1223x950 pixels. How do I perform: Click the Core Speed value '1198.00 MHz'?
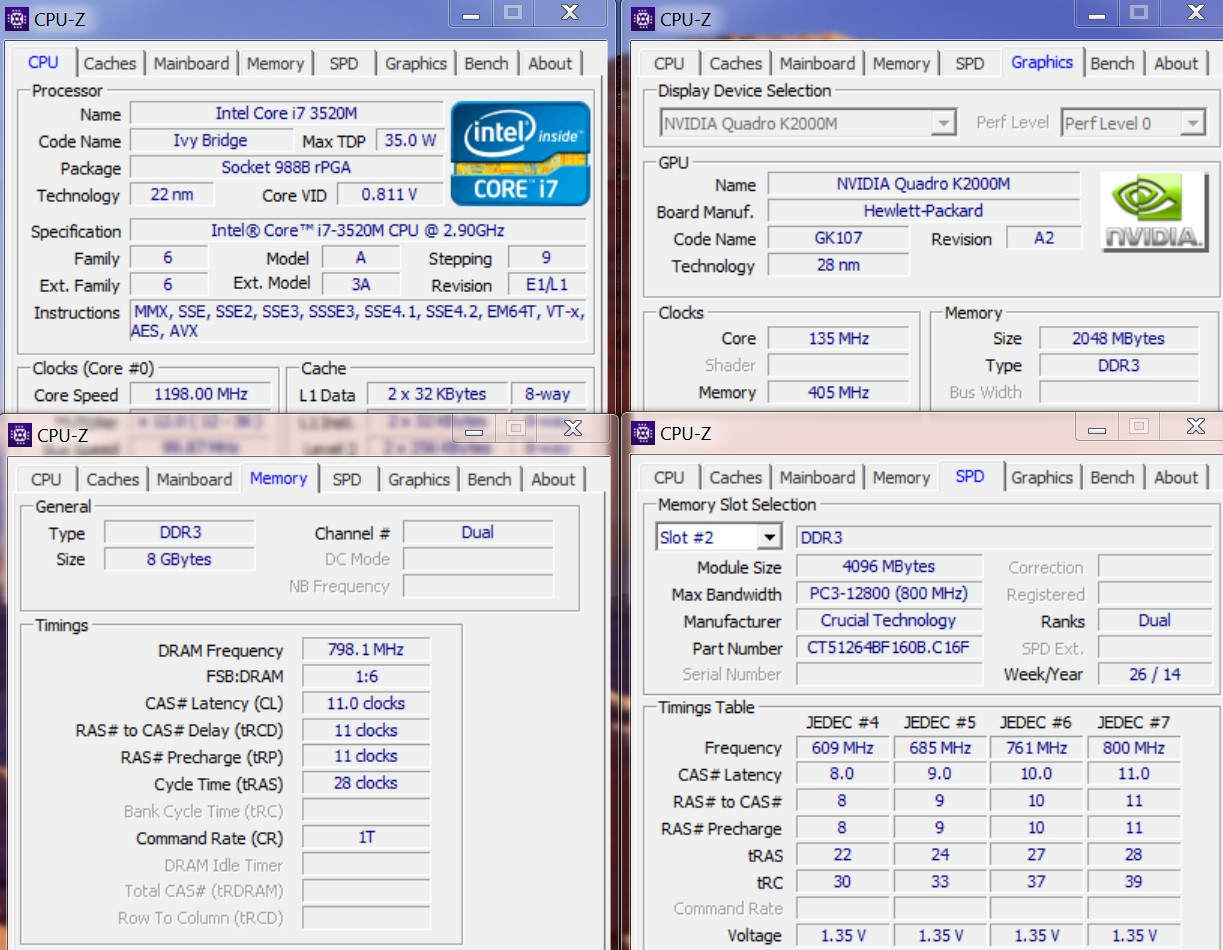click(x=200, y=394)
